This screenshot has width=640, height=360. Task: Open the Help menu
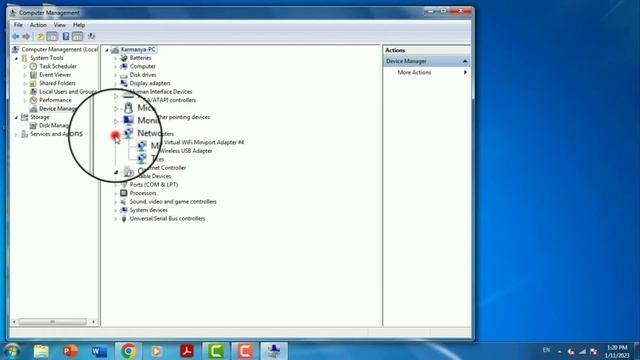[79, 25]
